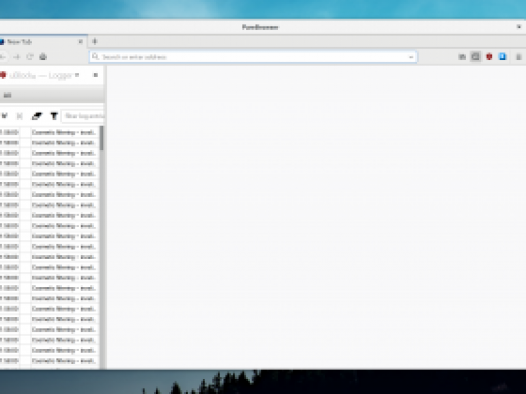The image size is (526, 394).
Task: Toggle the logger filter funnel button
Action: (54, 116)
